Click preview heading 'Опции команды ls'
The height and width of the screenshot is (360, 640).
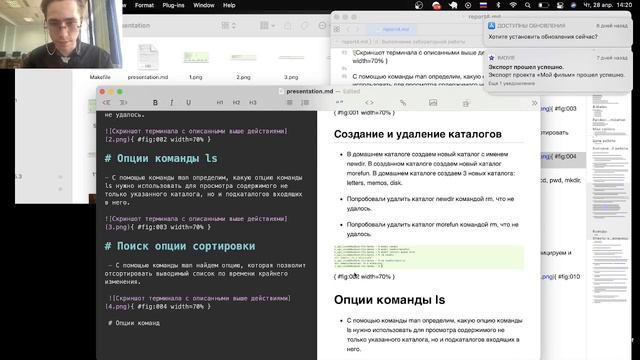coord(389,300)
